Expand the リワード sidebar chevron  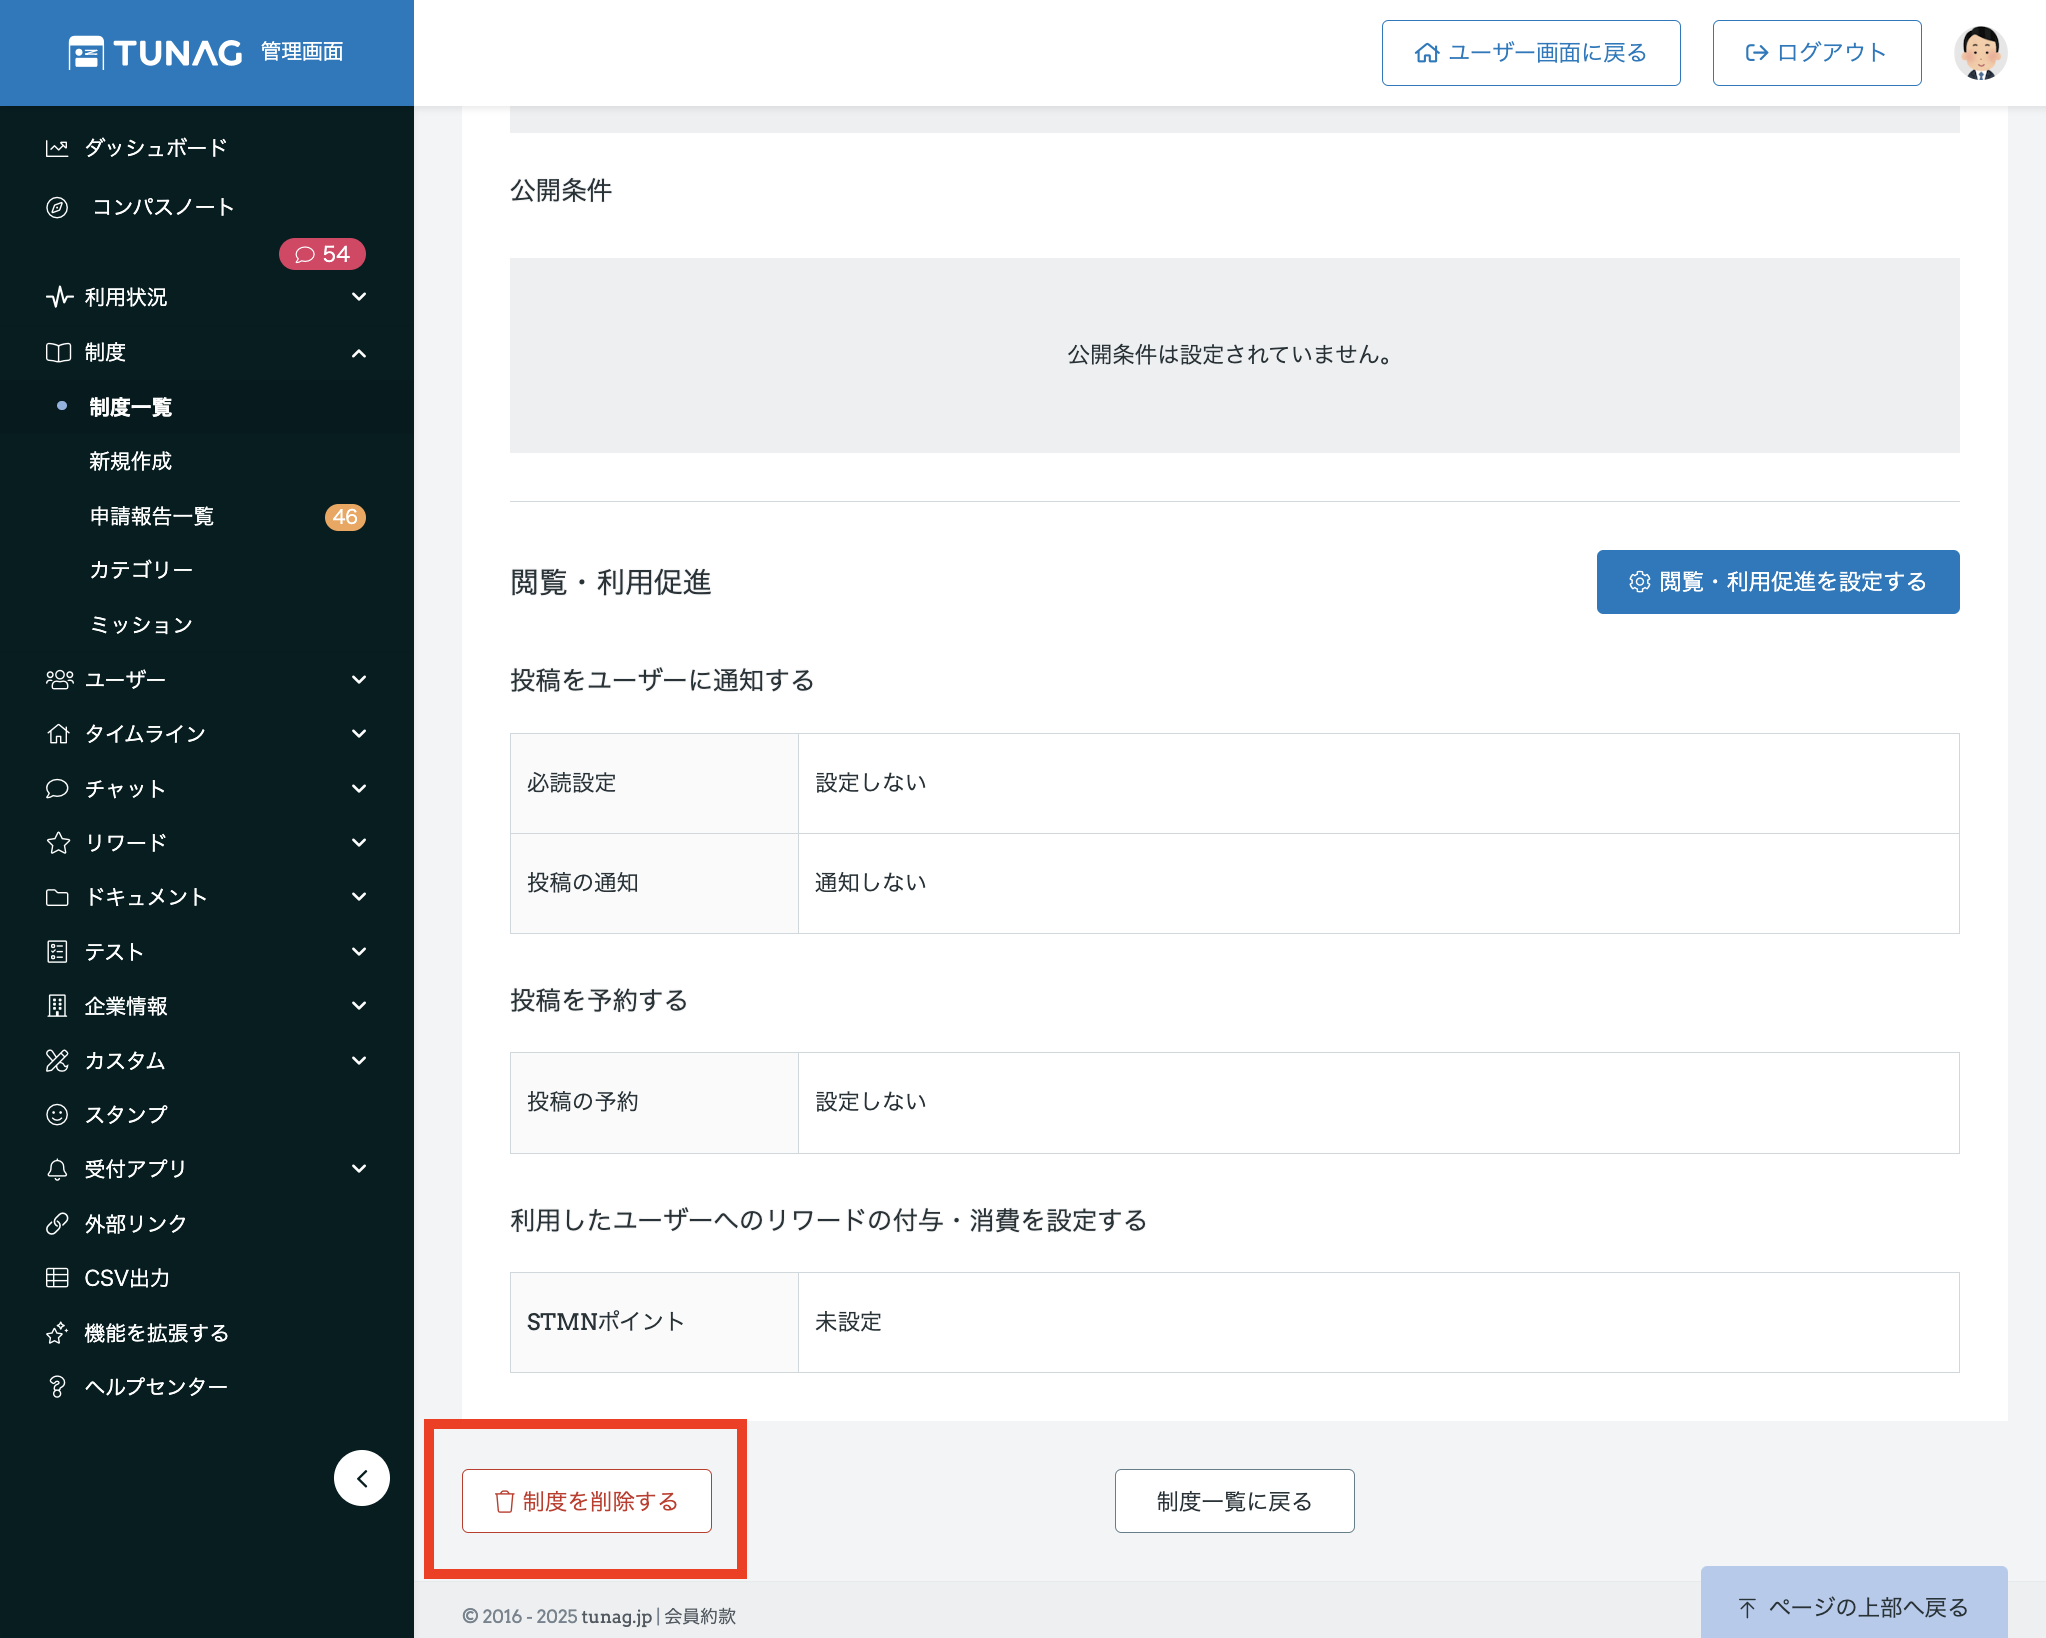[x=359, y=843]
